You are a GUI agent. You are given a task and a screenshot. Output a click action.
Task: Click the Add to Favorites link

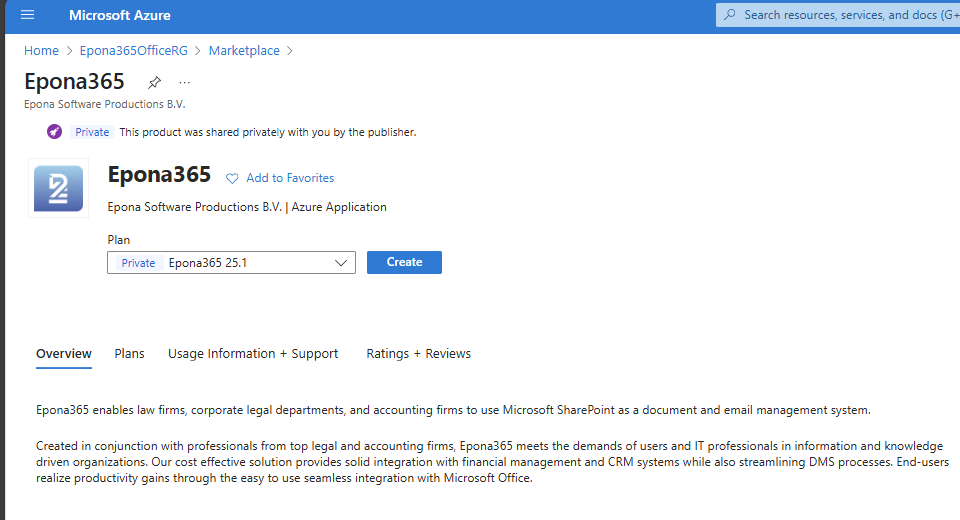coord(290,178)
